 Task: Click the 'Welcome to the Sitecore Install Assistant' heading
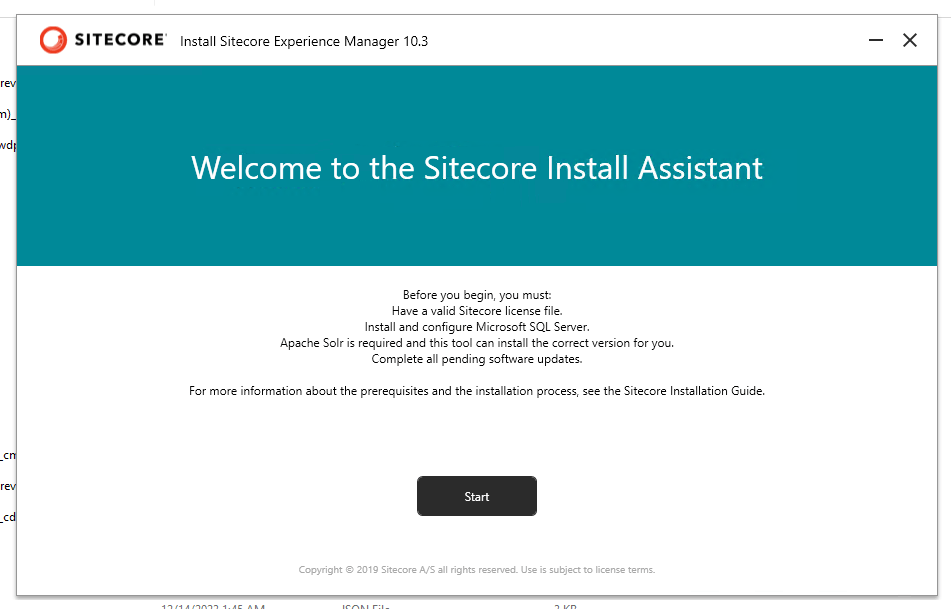pos(477,167)
